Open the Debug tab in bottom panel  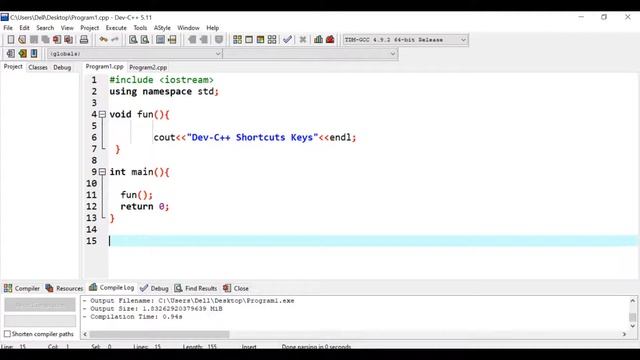pos(154,288)
